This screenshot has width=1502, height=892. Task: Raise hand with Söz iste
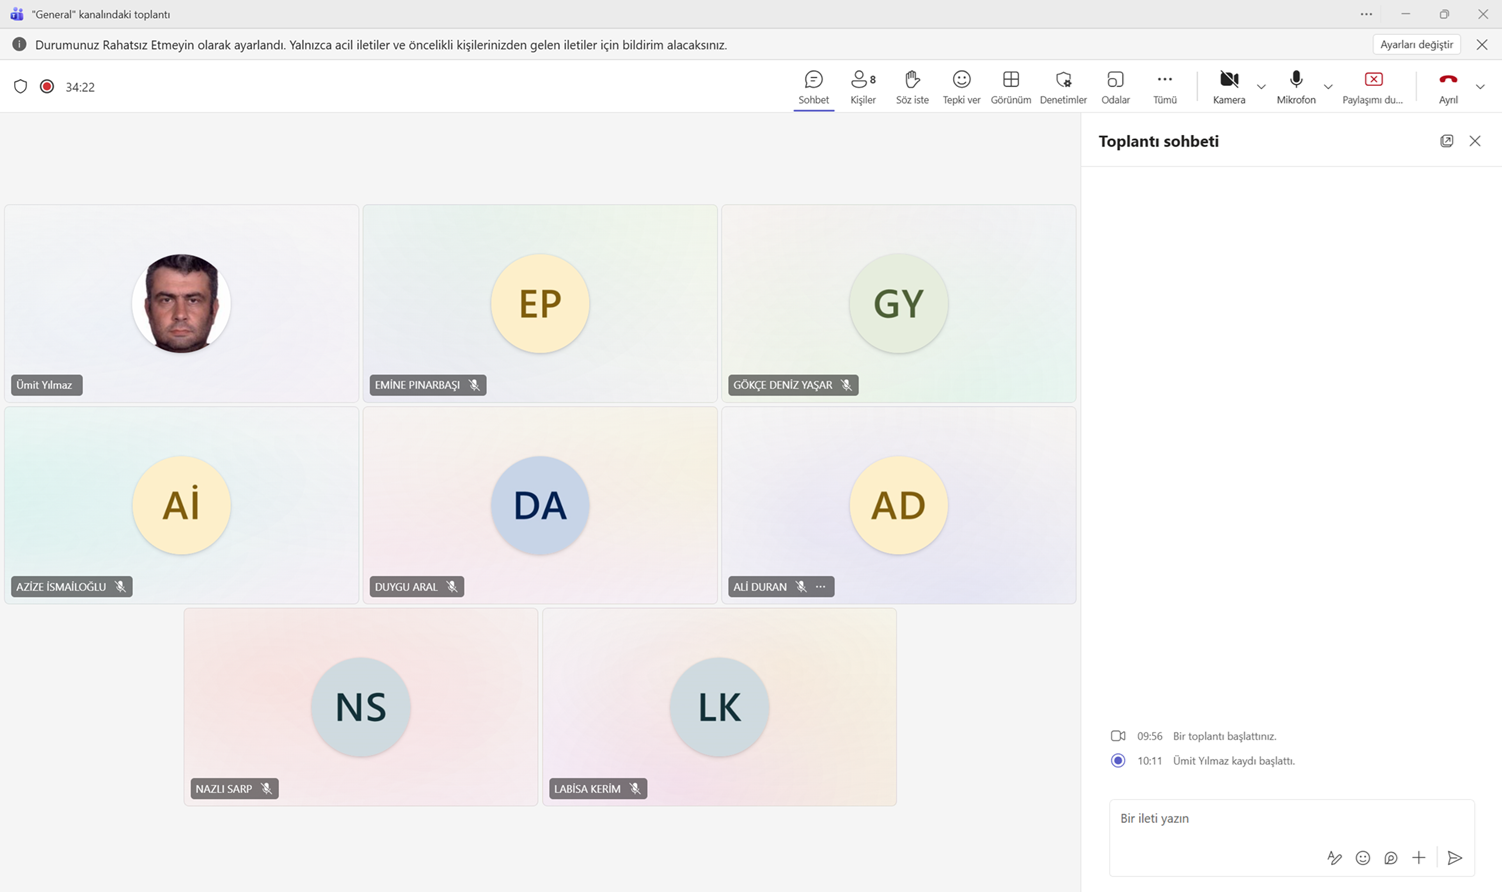click(912, 87)
